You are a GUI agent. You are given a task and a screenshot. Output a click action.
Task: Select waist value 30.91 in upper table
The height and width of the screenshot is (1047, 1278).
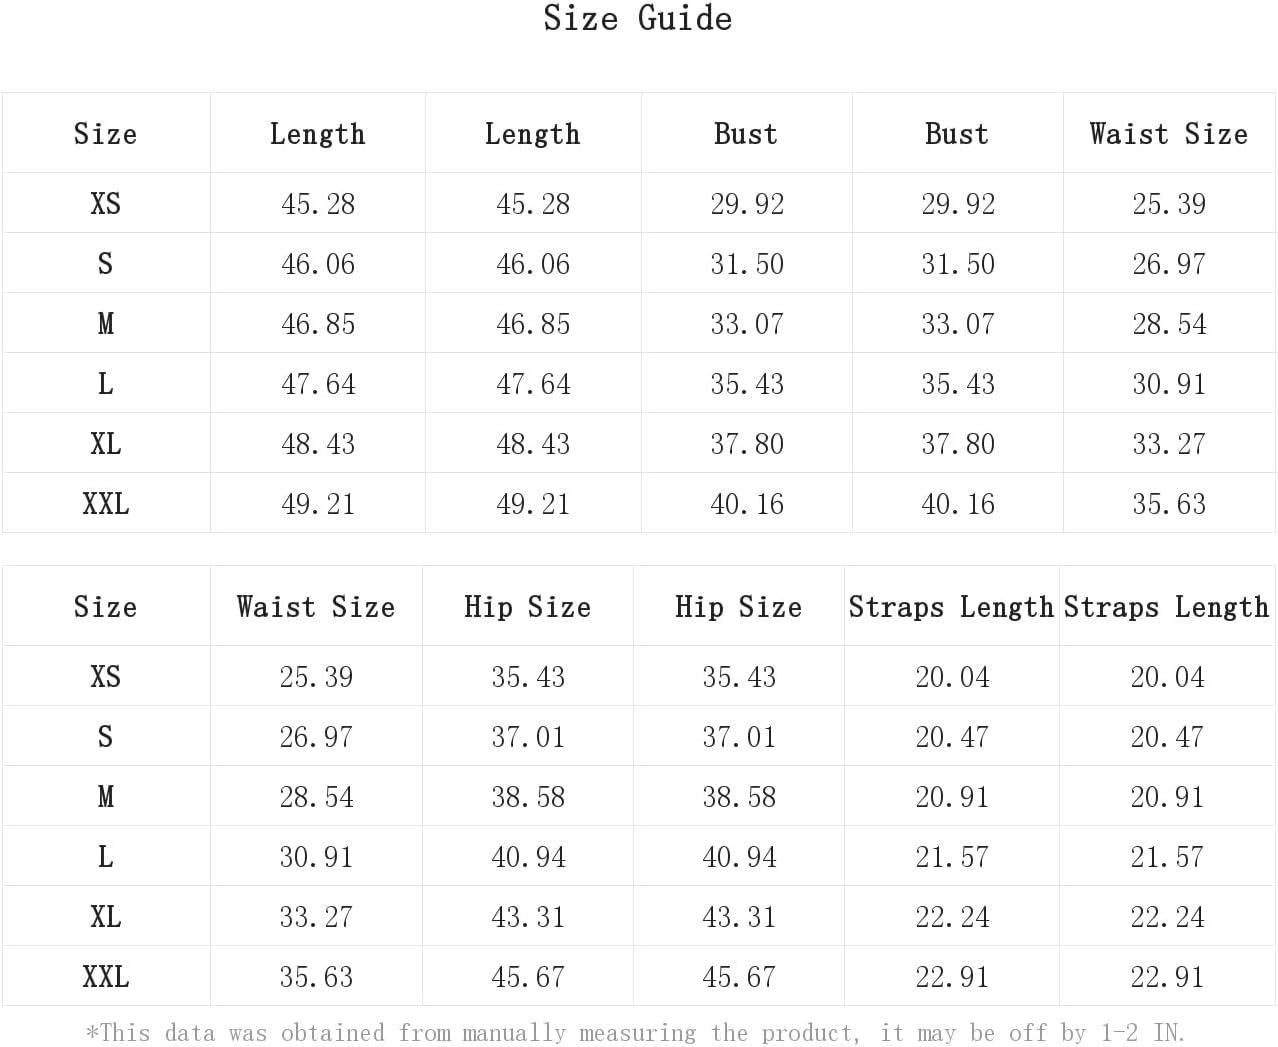pos(1169,384)
